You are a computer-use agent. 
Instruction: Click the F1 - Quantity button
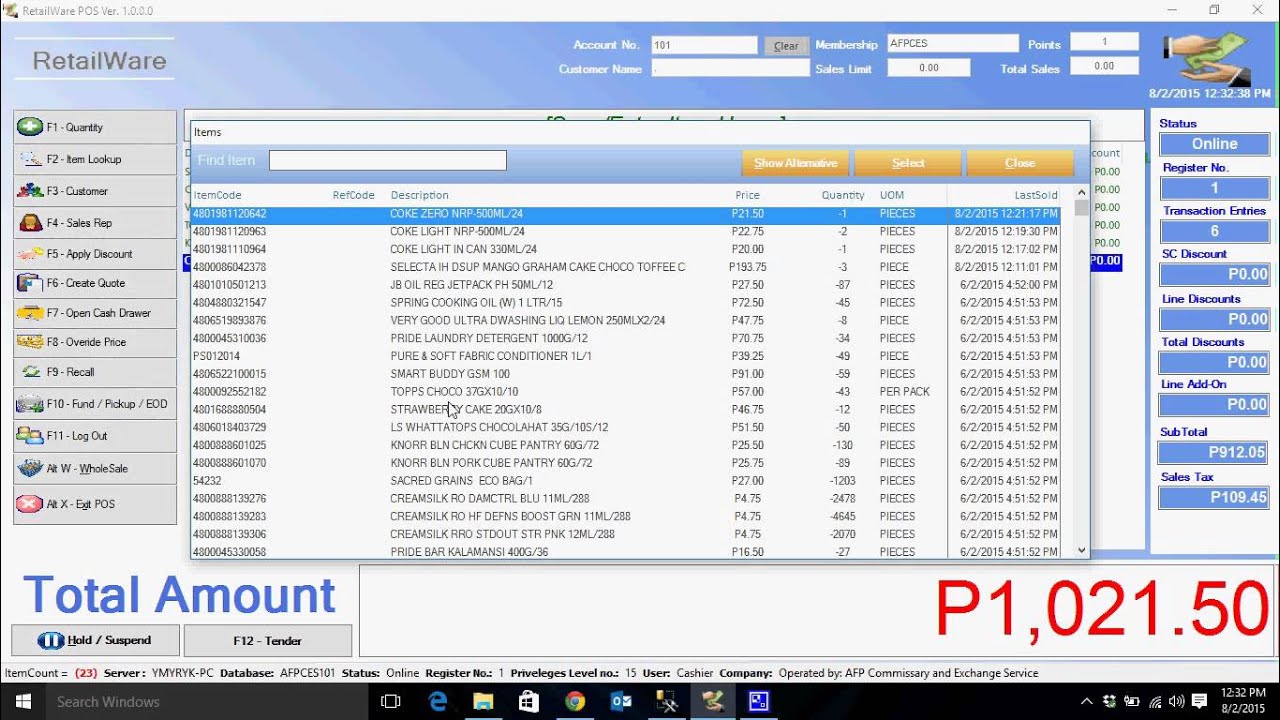[95, 127]
